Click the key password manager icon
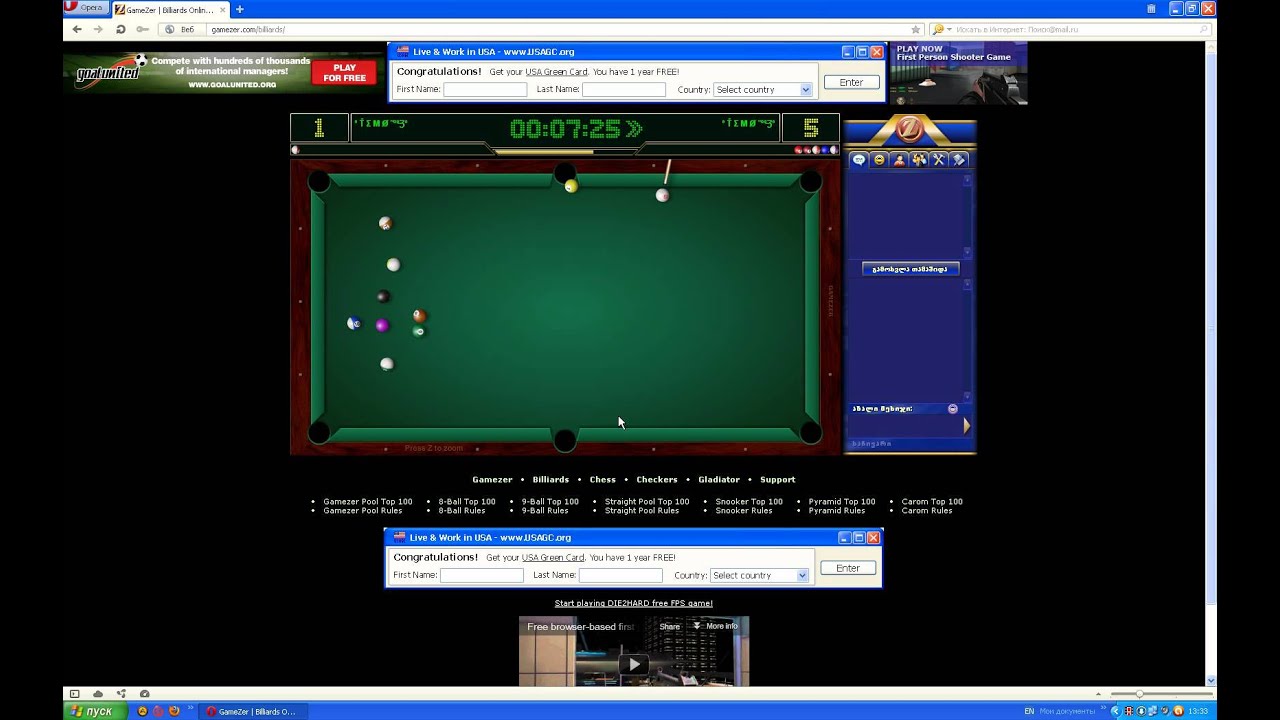Image resolution: width=1280 pixels, height=720 pixels. (141, 29)
